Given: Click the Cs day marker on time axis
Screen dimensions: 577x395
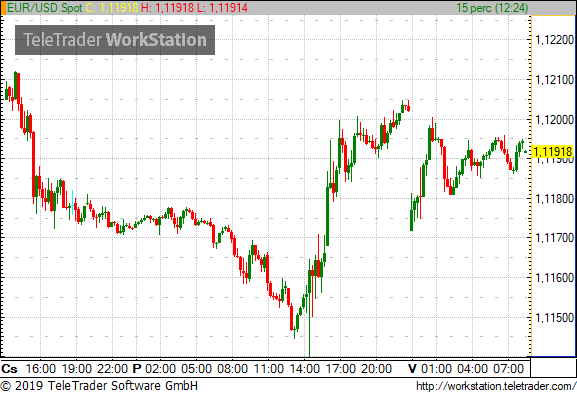Looking at the screenshot, I should (x=9, y=368).
